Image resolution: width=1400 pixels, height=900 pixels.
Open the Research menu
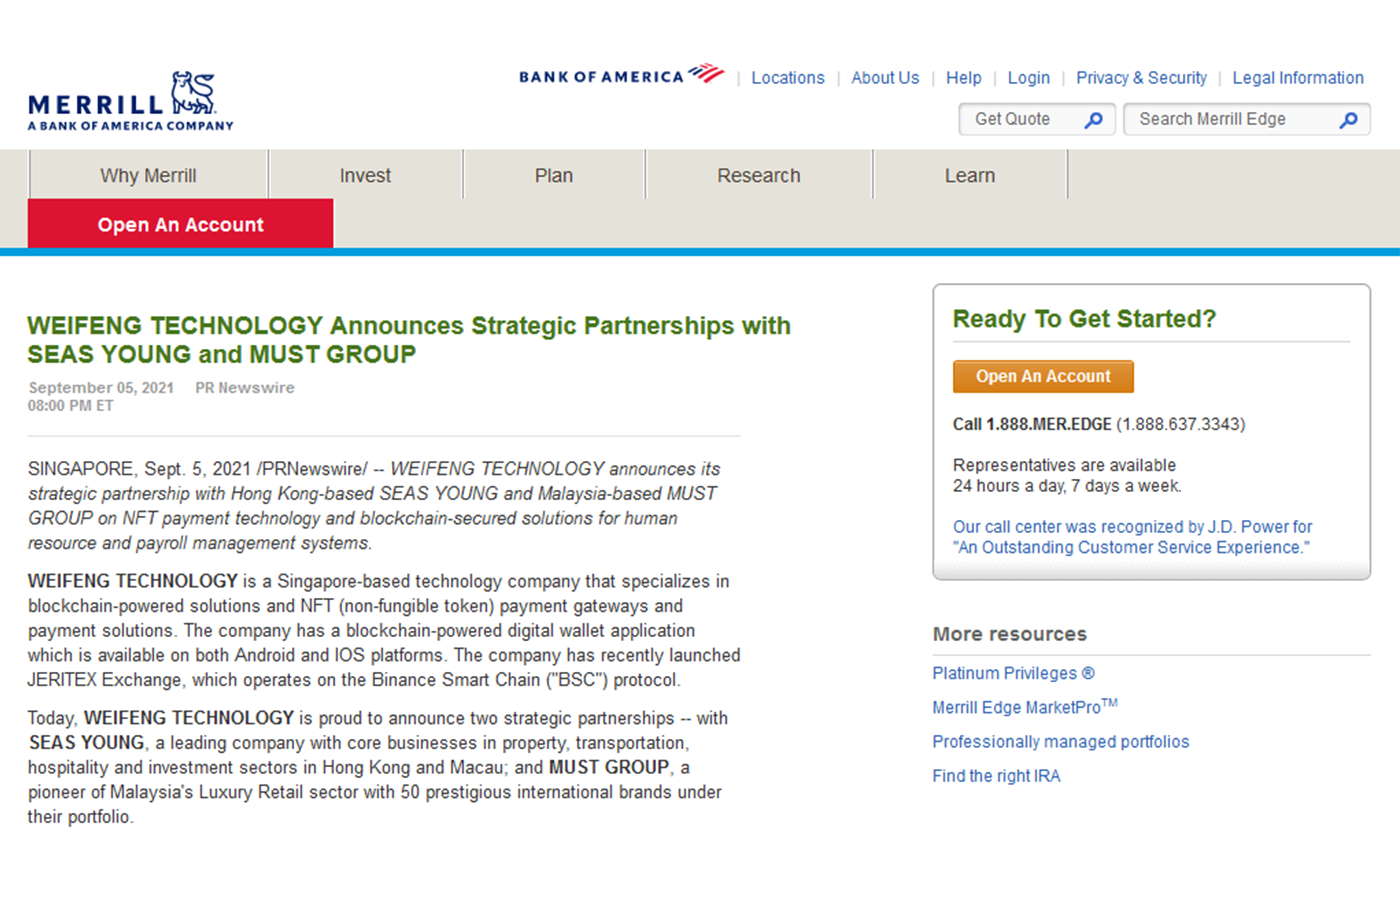(x=759, y=175)
